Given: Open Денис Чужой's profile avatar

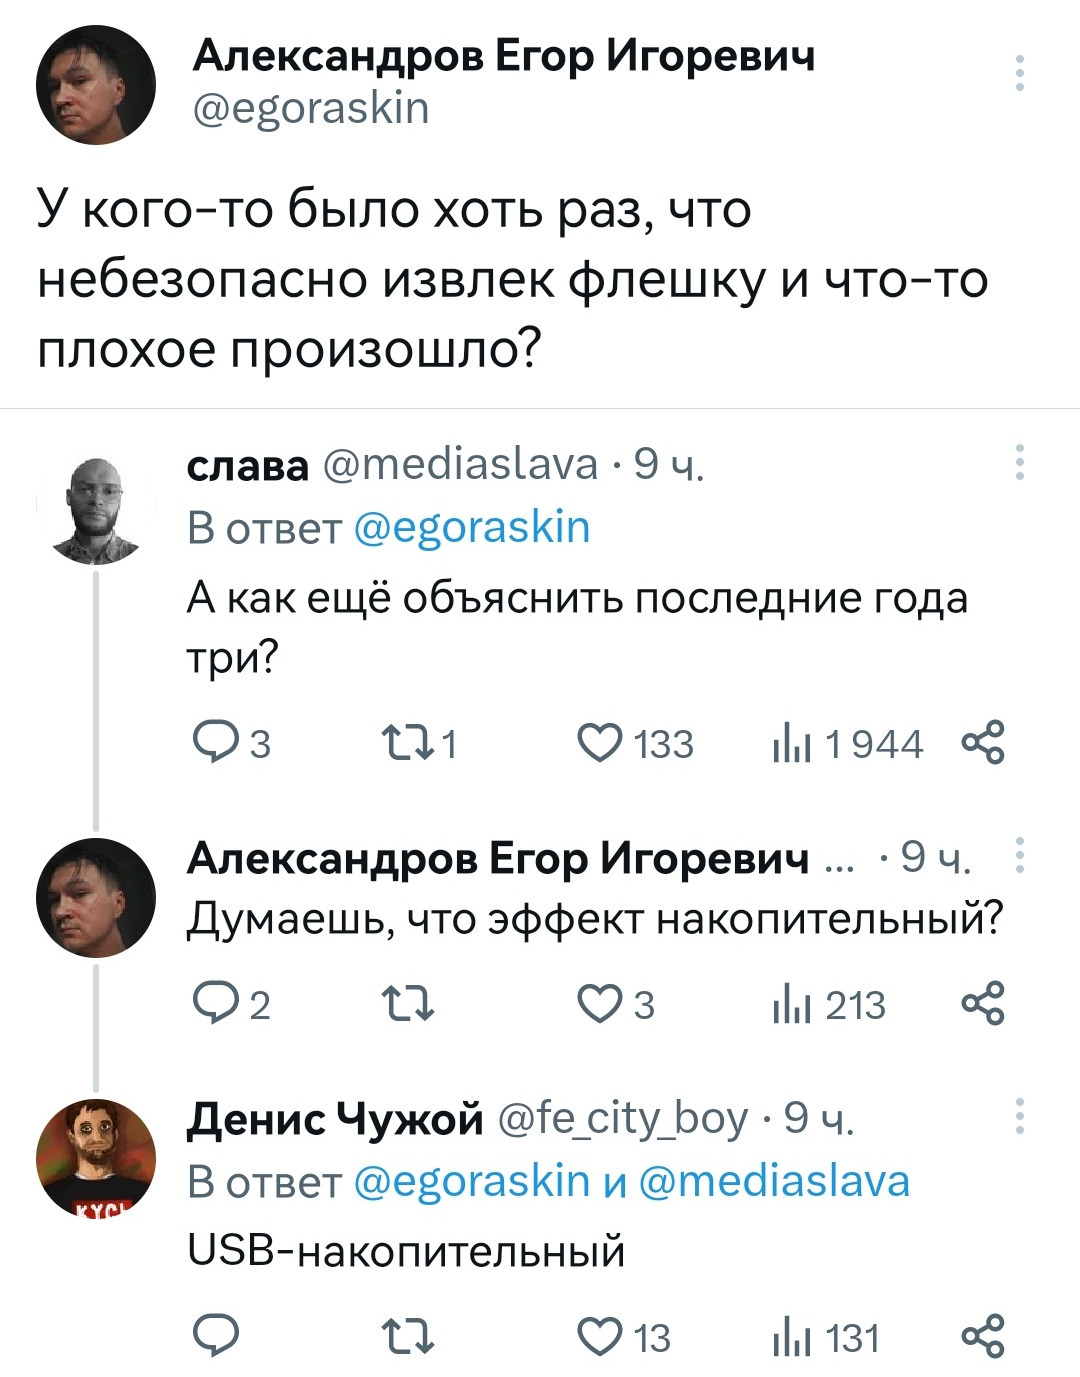Looking at the screenshot, I should (96, 1157).
